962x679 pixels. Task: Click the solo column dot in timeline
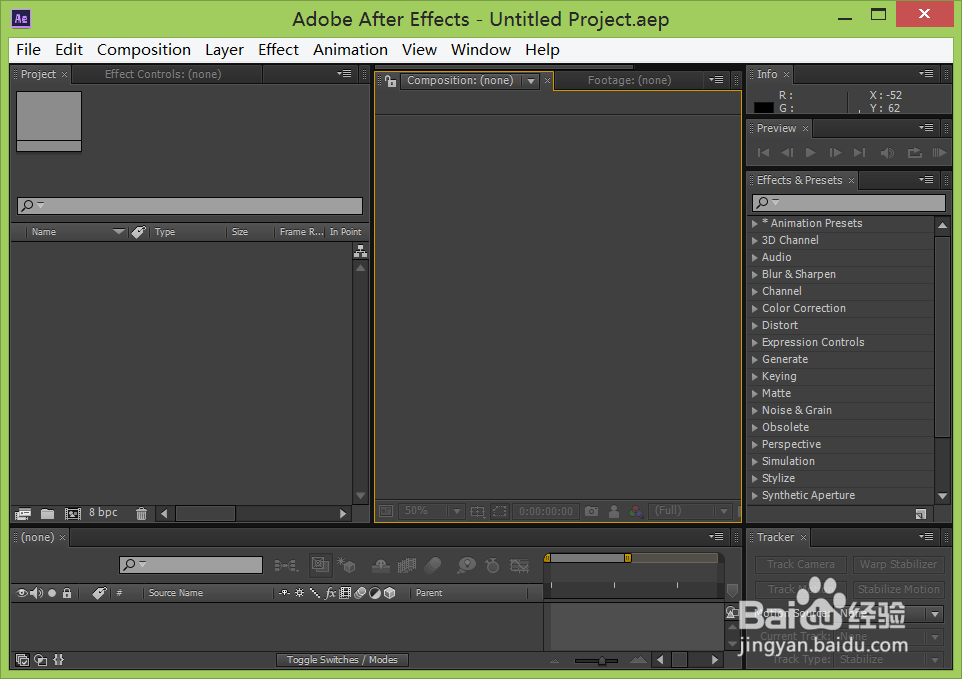coord(52,593)
